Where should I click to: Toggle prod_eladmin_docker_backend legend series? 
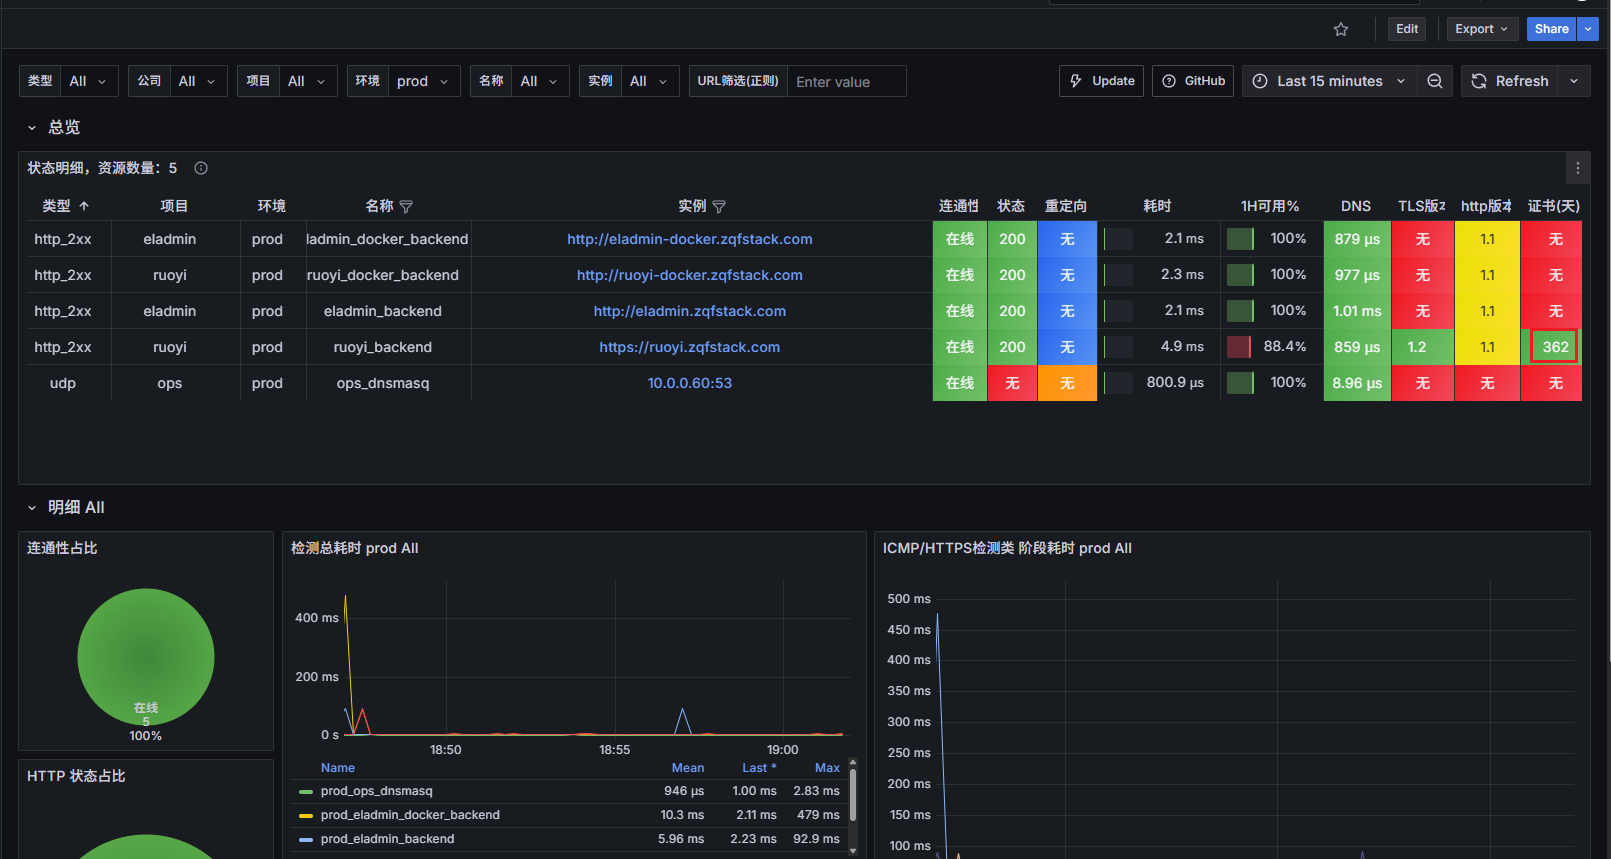coord(410,815)
